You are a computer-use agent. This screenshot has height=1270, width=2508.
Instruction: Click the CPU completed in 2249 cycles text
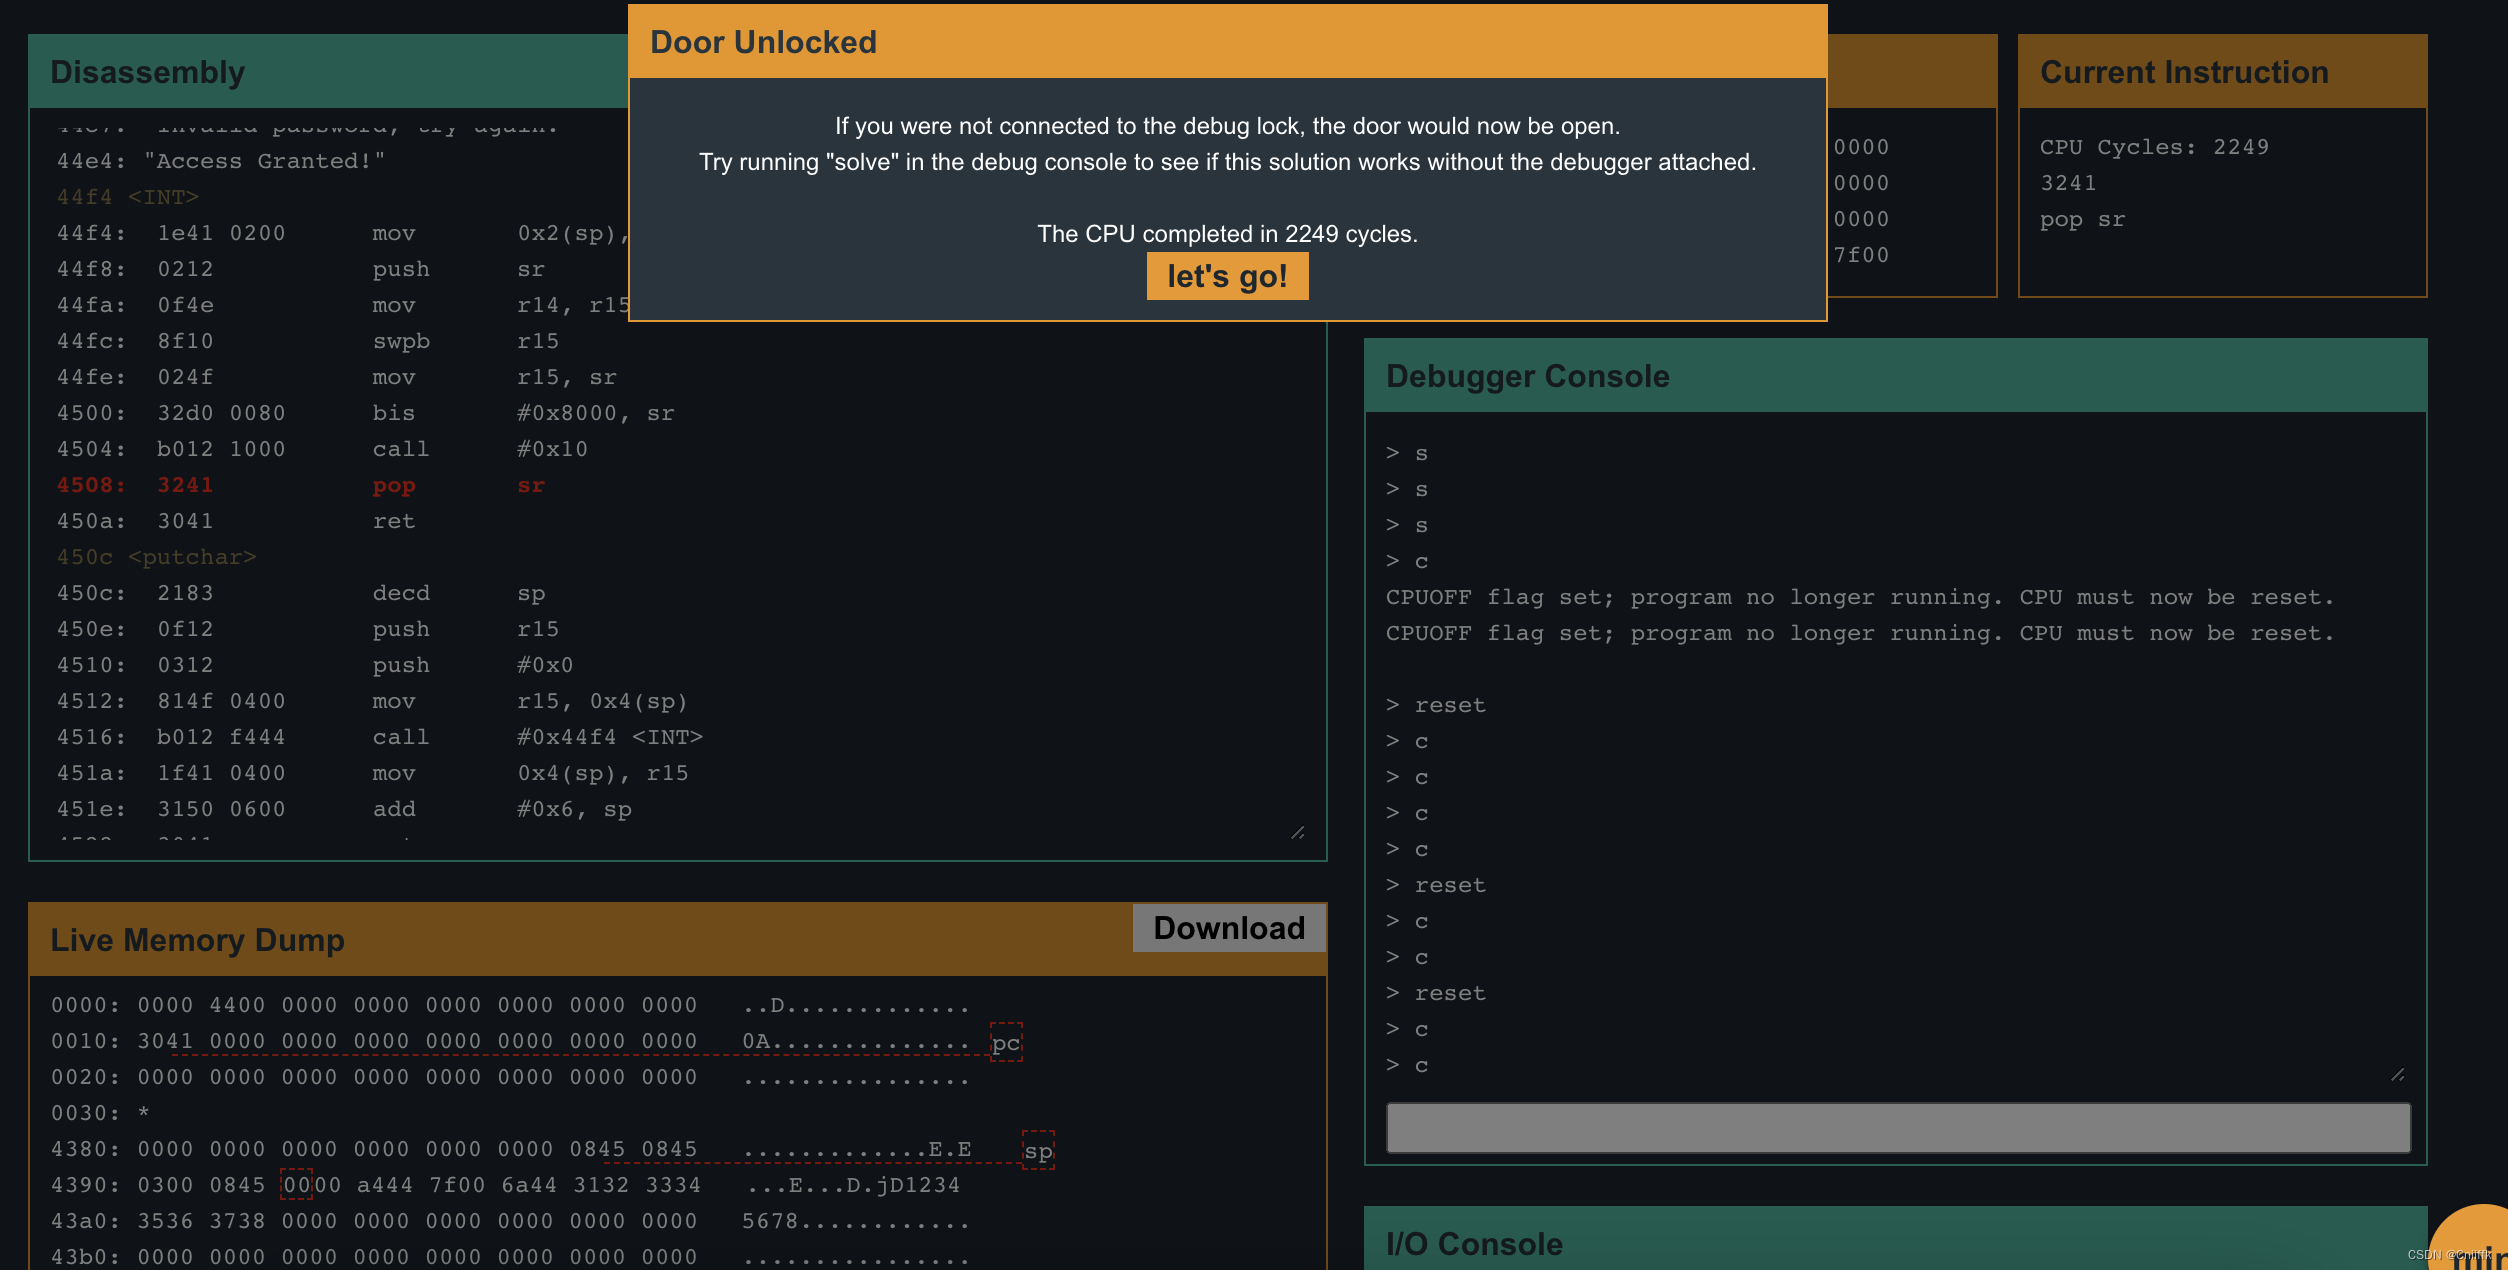(1227, 234)
